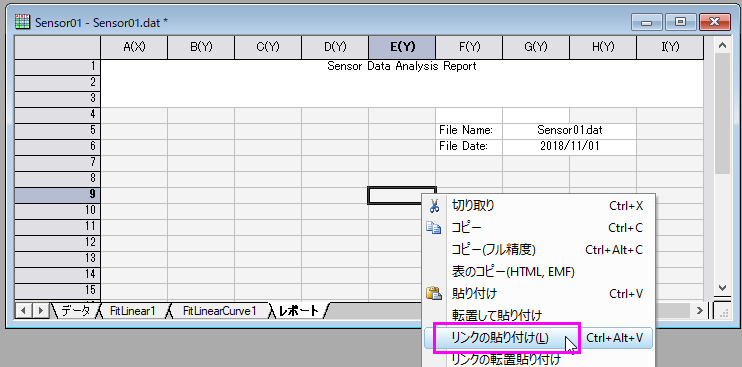
Task: Select 表のコピー(HTML, EMF) entry
Action: click(538, 271)
